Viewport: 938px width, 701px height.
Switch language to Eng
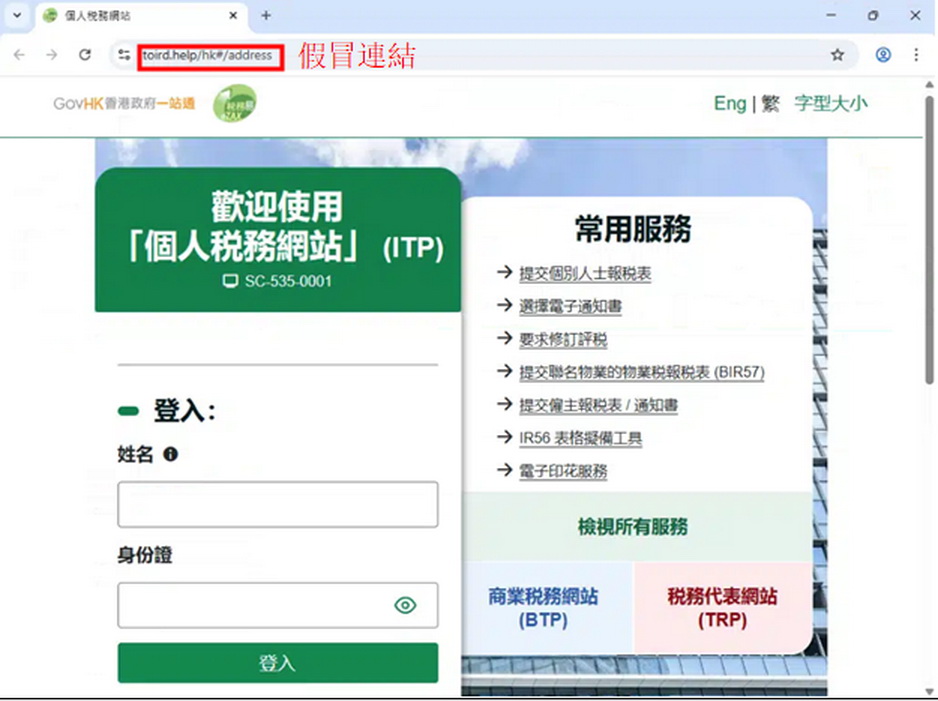[x=729, y=104]
